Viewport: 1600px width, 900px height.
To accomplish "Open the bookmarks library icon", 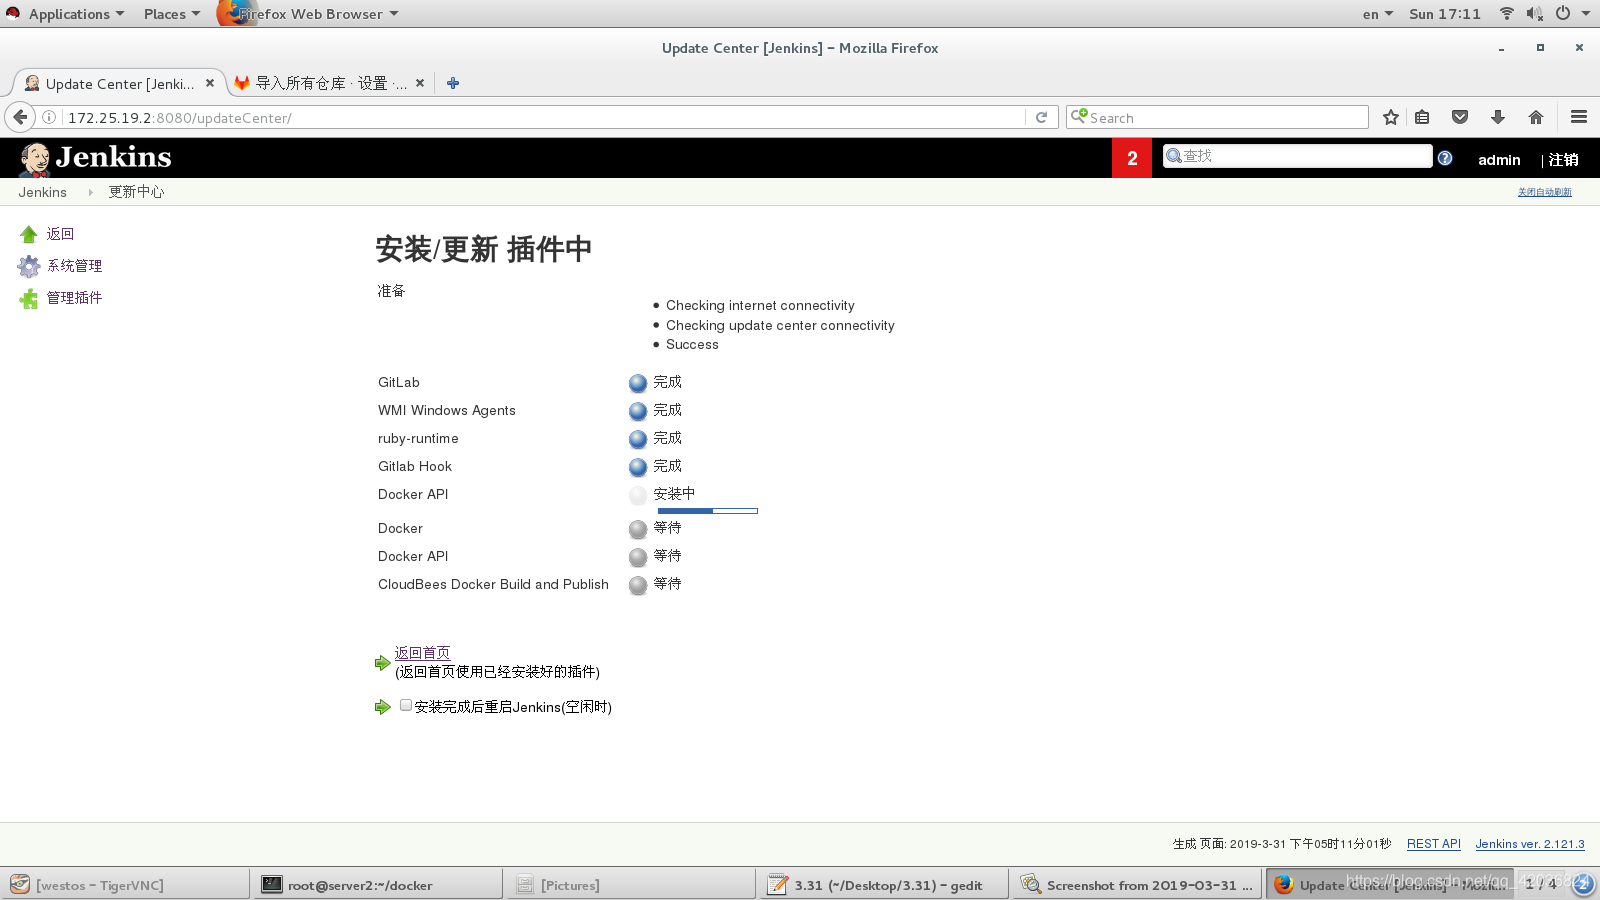I will coord(1422,117).
